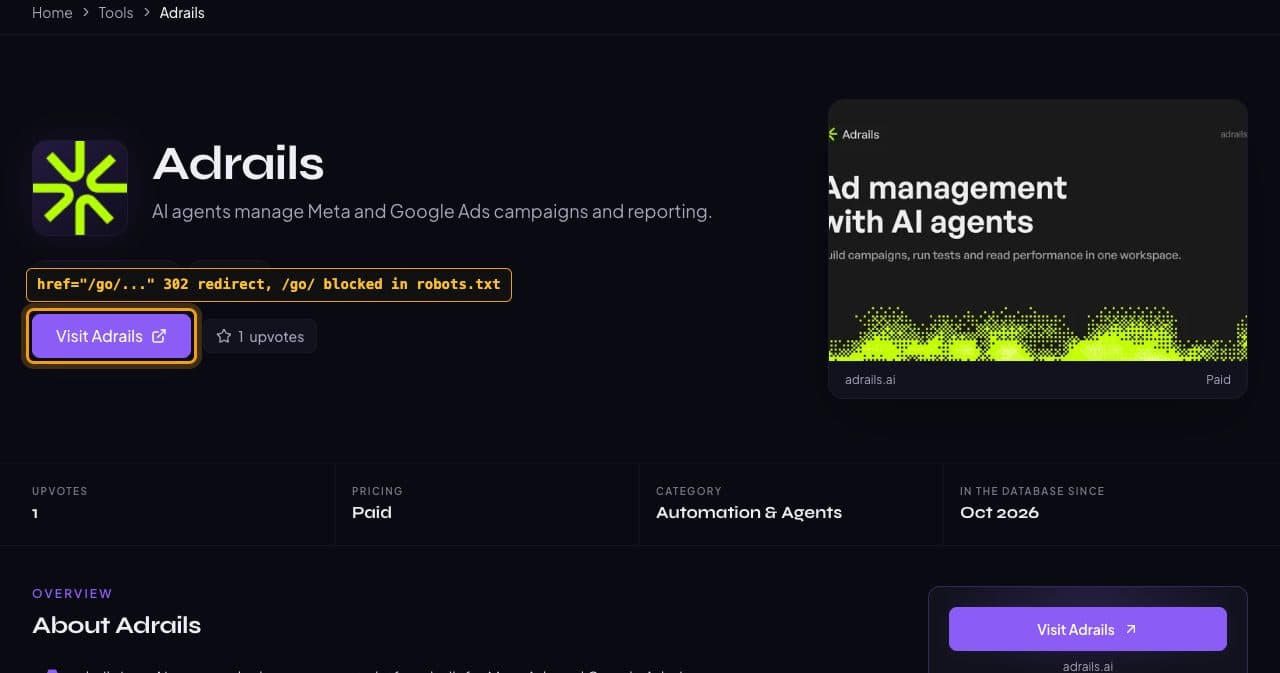Click the "CATEGORY" stat label
Viewport: 1280px width, 673px height.
(689, 491)
